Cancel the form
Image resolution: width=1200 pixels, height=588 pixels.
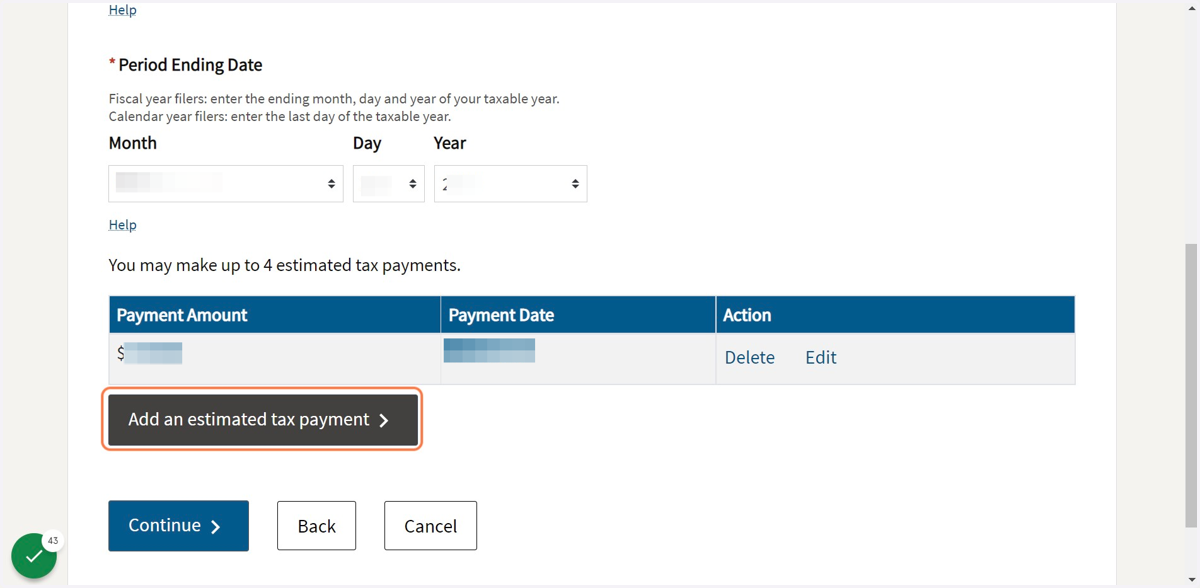pyautogui.click(x=431, y=526)
